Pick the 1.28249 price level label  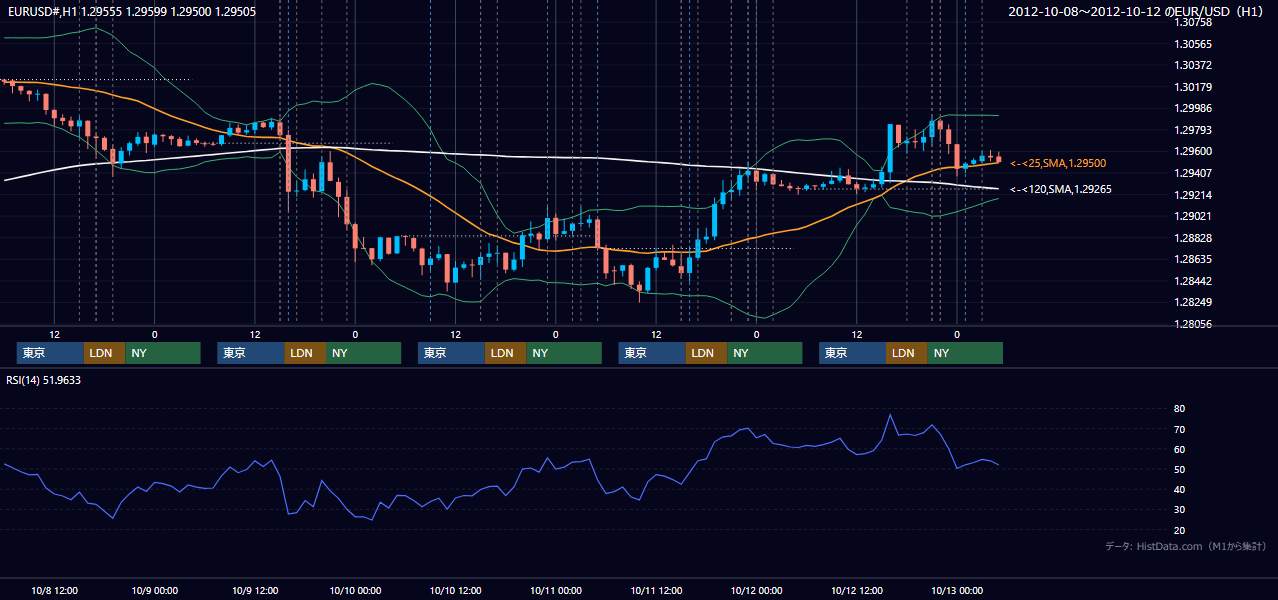pos(1193,302)
